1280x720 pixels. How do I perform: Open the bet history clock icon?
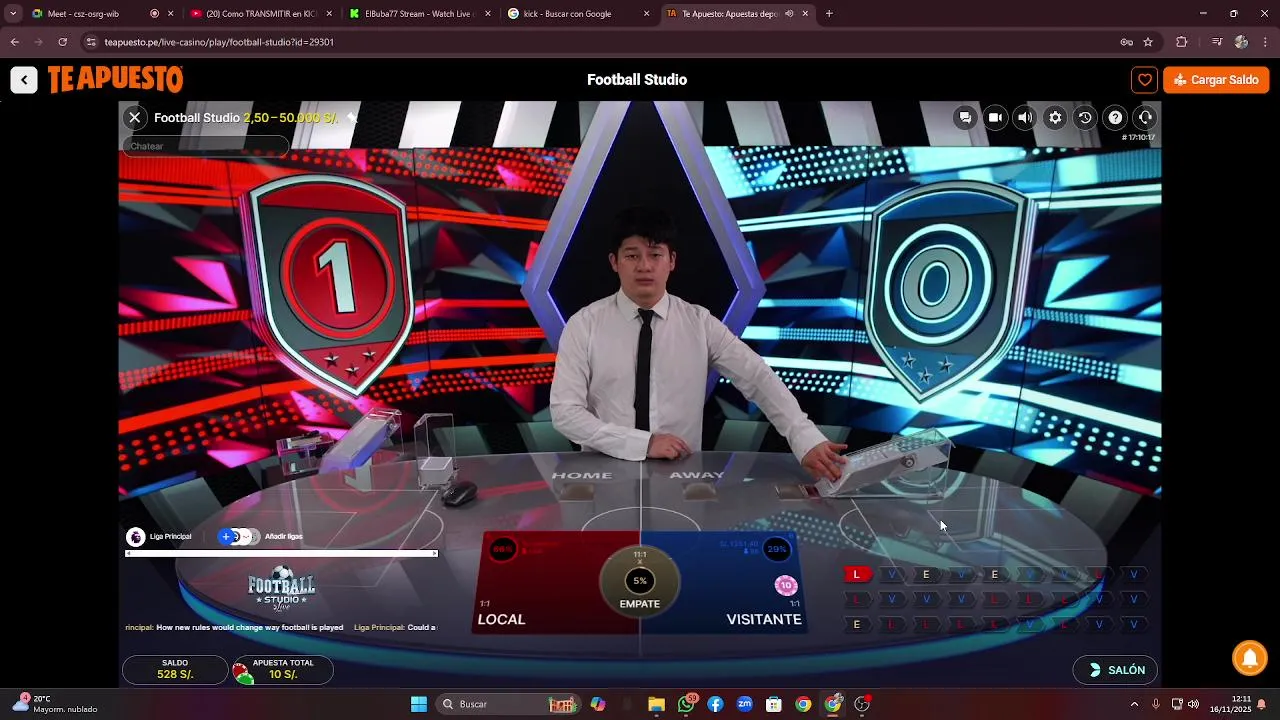pos(1085,117)
